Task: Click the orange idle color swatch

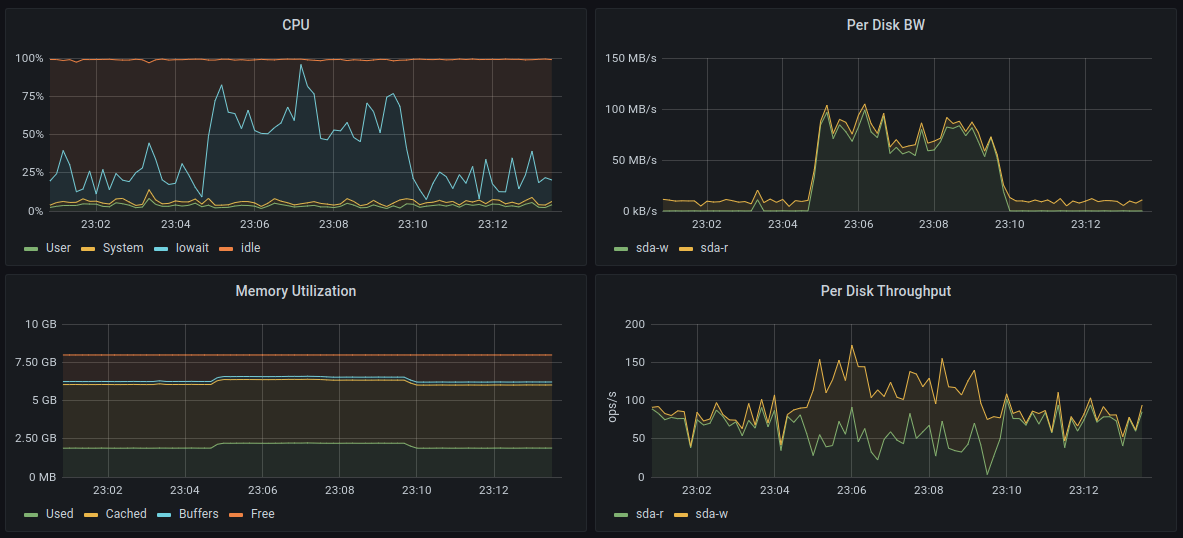Action: pyautogui.click(x=226, y=248)
